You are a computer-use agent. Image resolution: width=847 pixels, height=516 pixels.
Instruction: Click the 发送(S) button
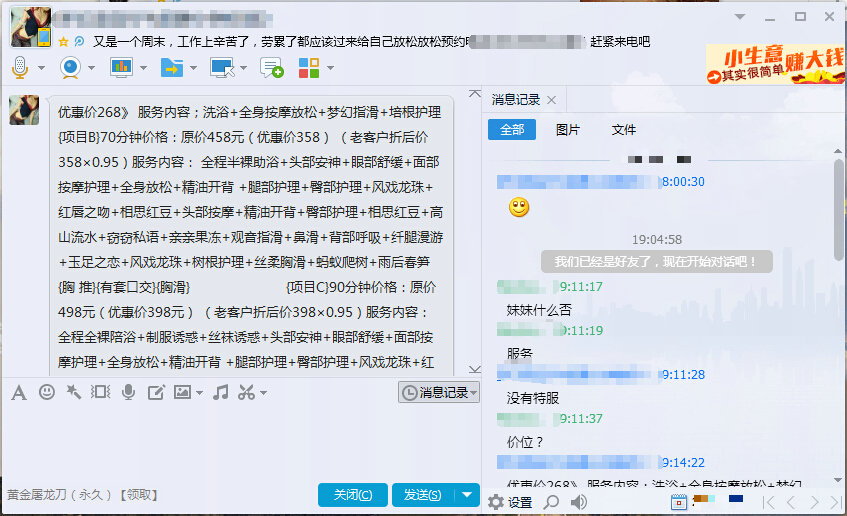423,494
